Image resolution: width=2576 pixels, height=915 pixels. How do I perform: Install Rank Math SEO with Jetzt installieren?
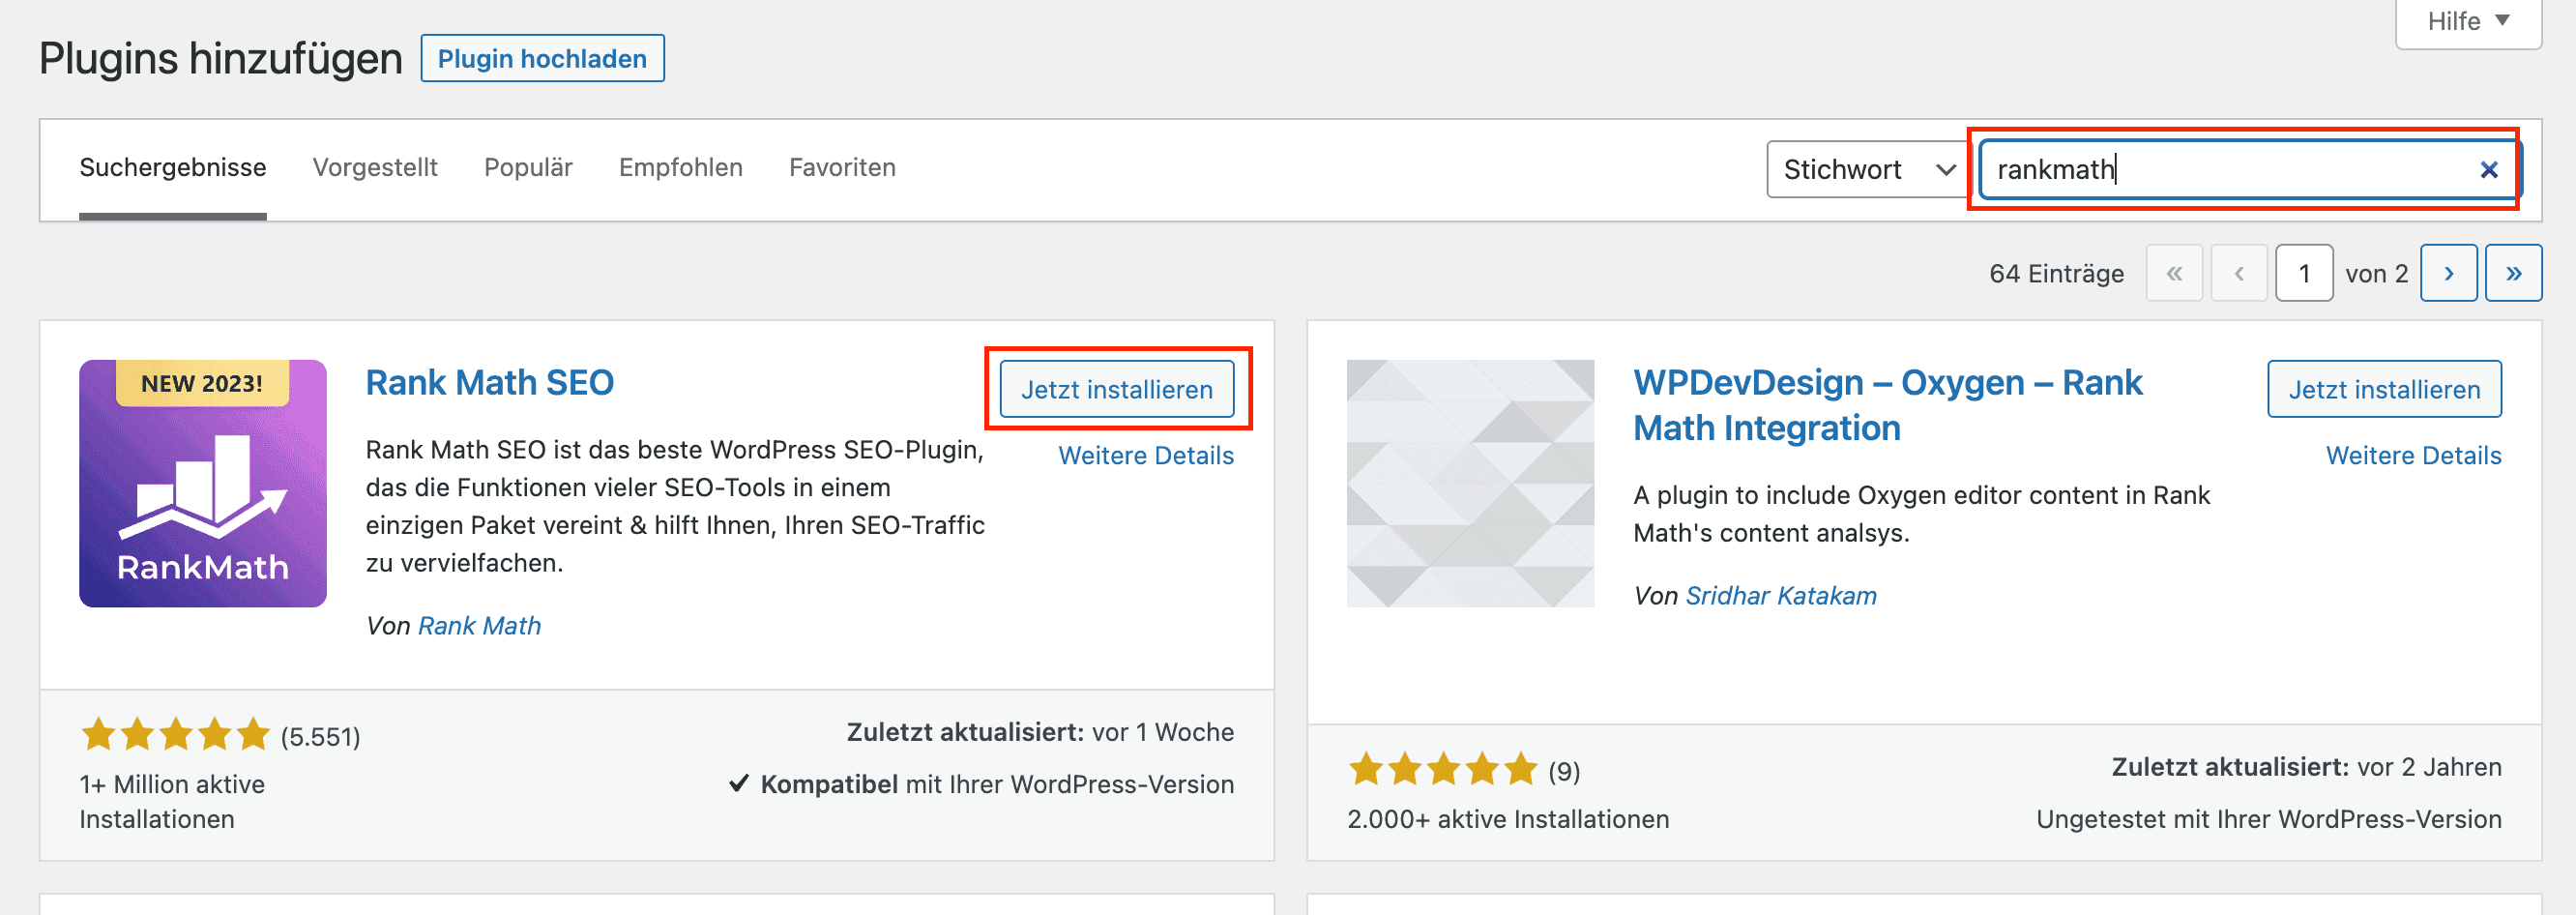tap(1117, 389)
